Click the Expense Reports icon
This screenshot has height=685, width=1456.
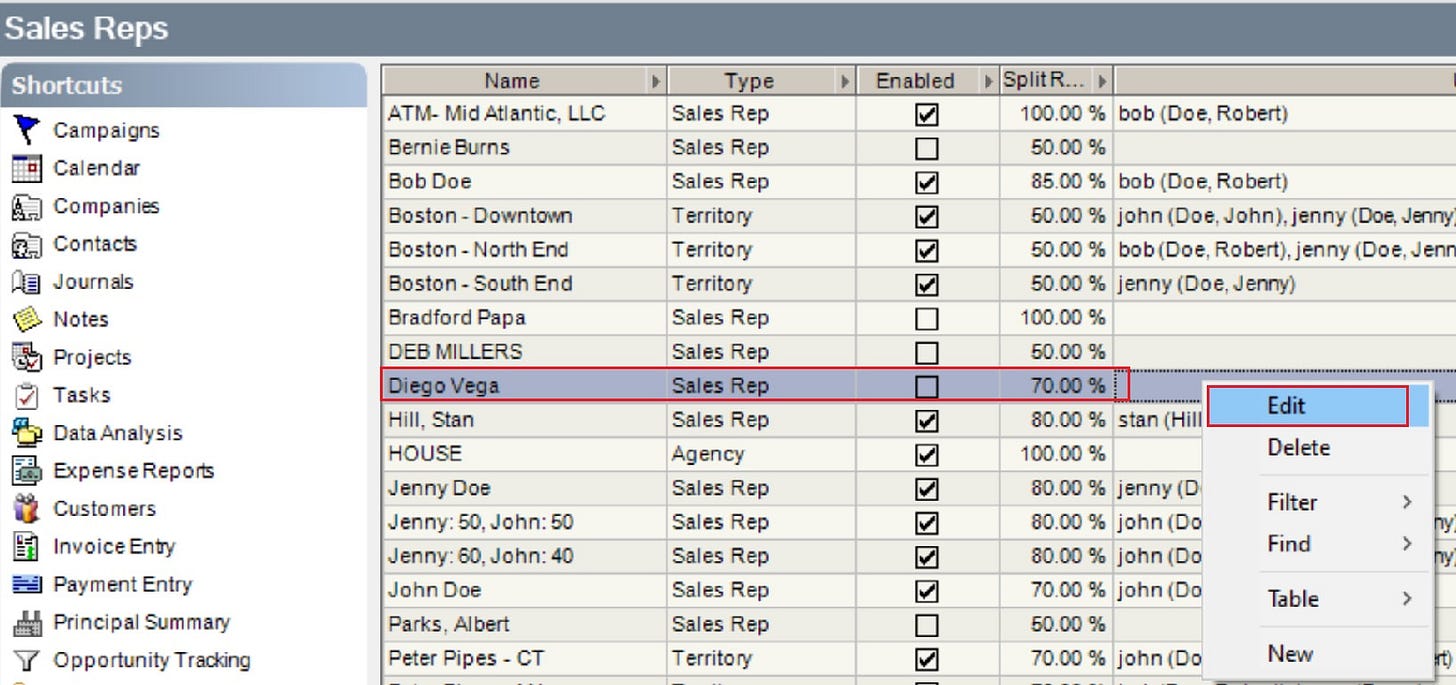pos(27,471)
